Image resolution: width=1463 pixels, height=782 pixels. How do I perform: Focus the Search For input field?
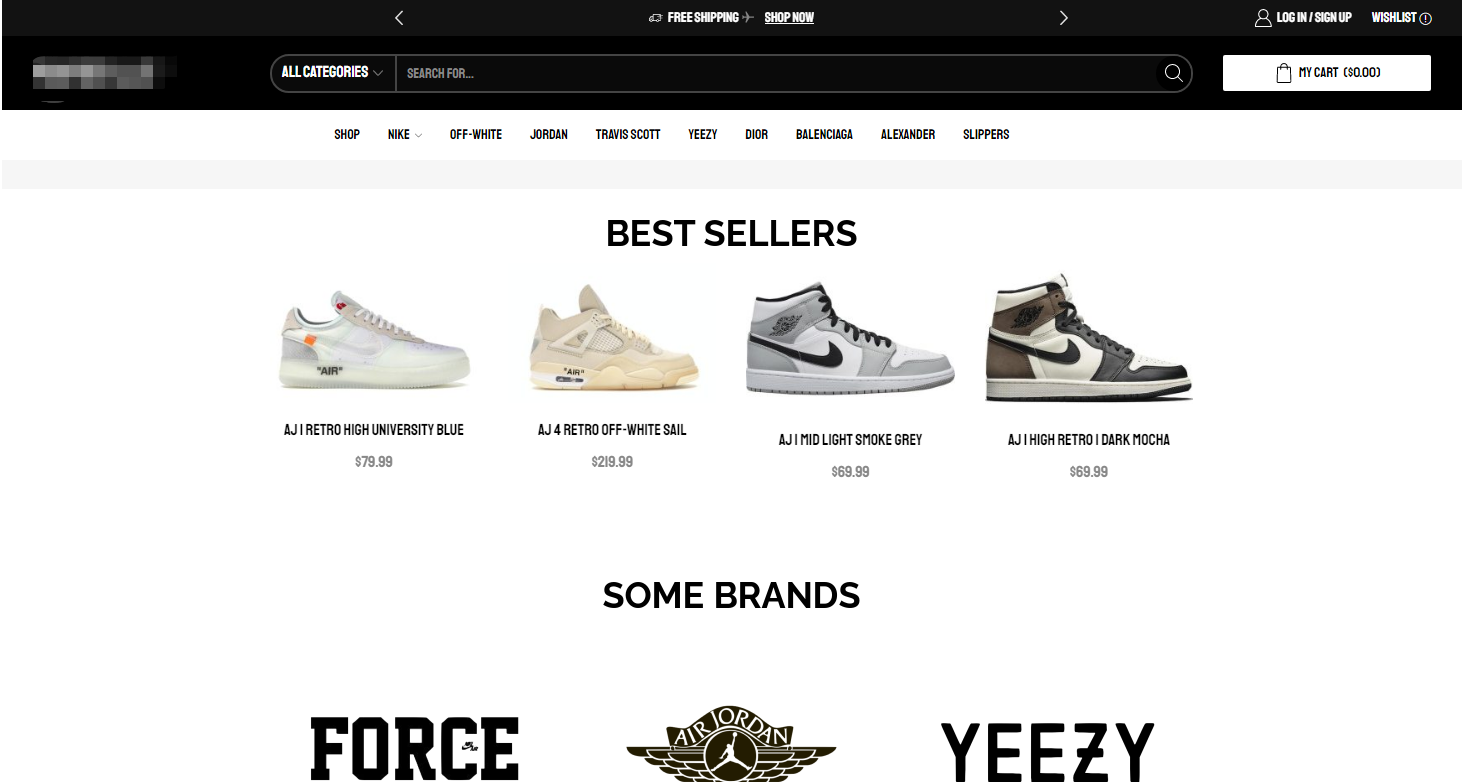pyautogui.click(x=776, y=73)
